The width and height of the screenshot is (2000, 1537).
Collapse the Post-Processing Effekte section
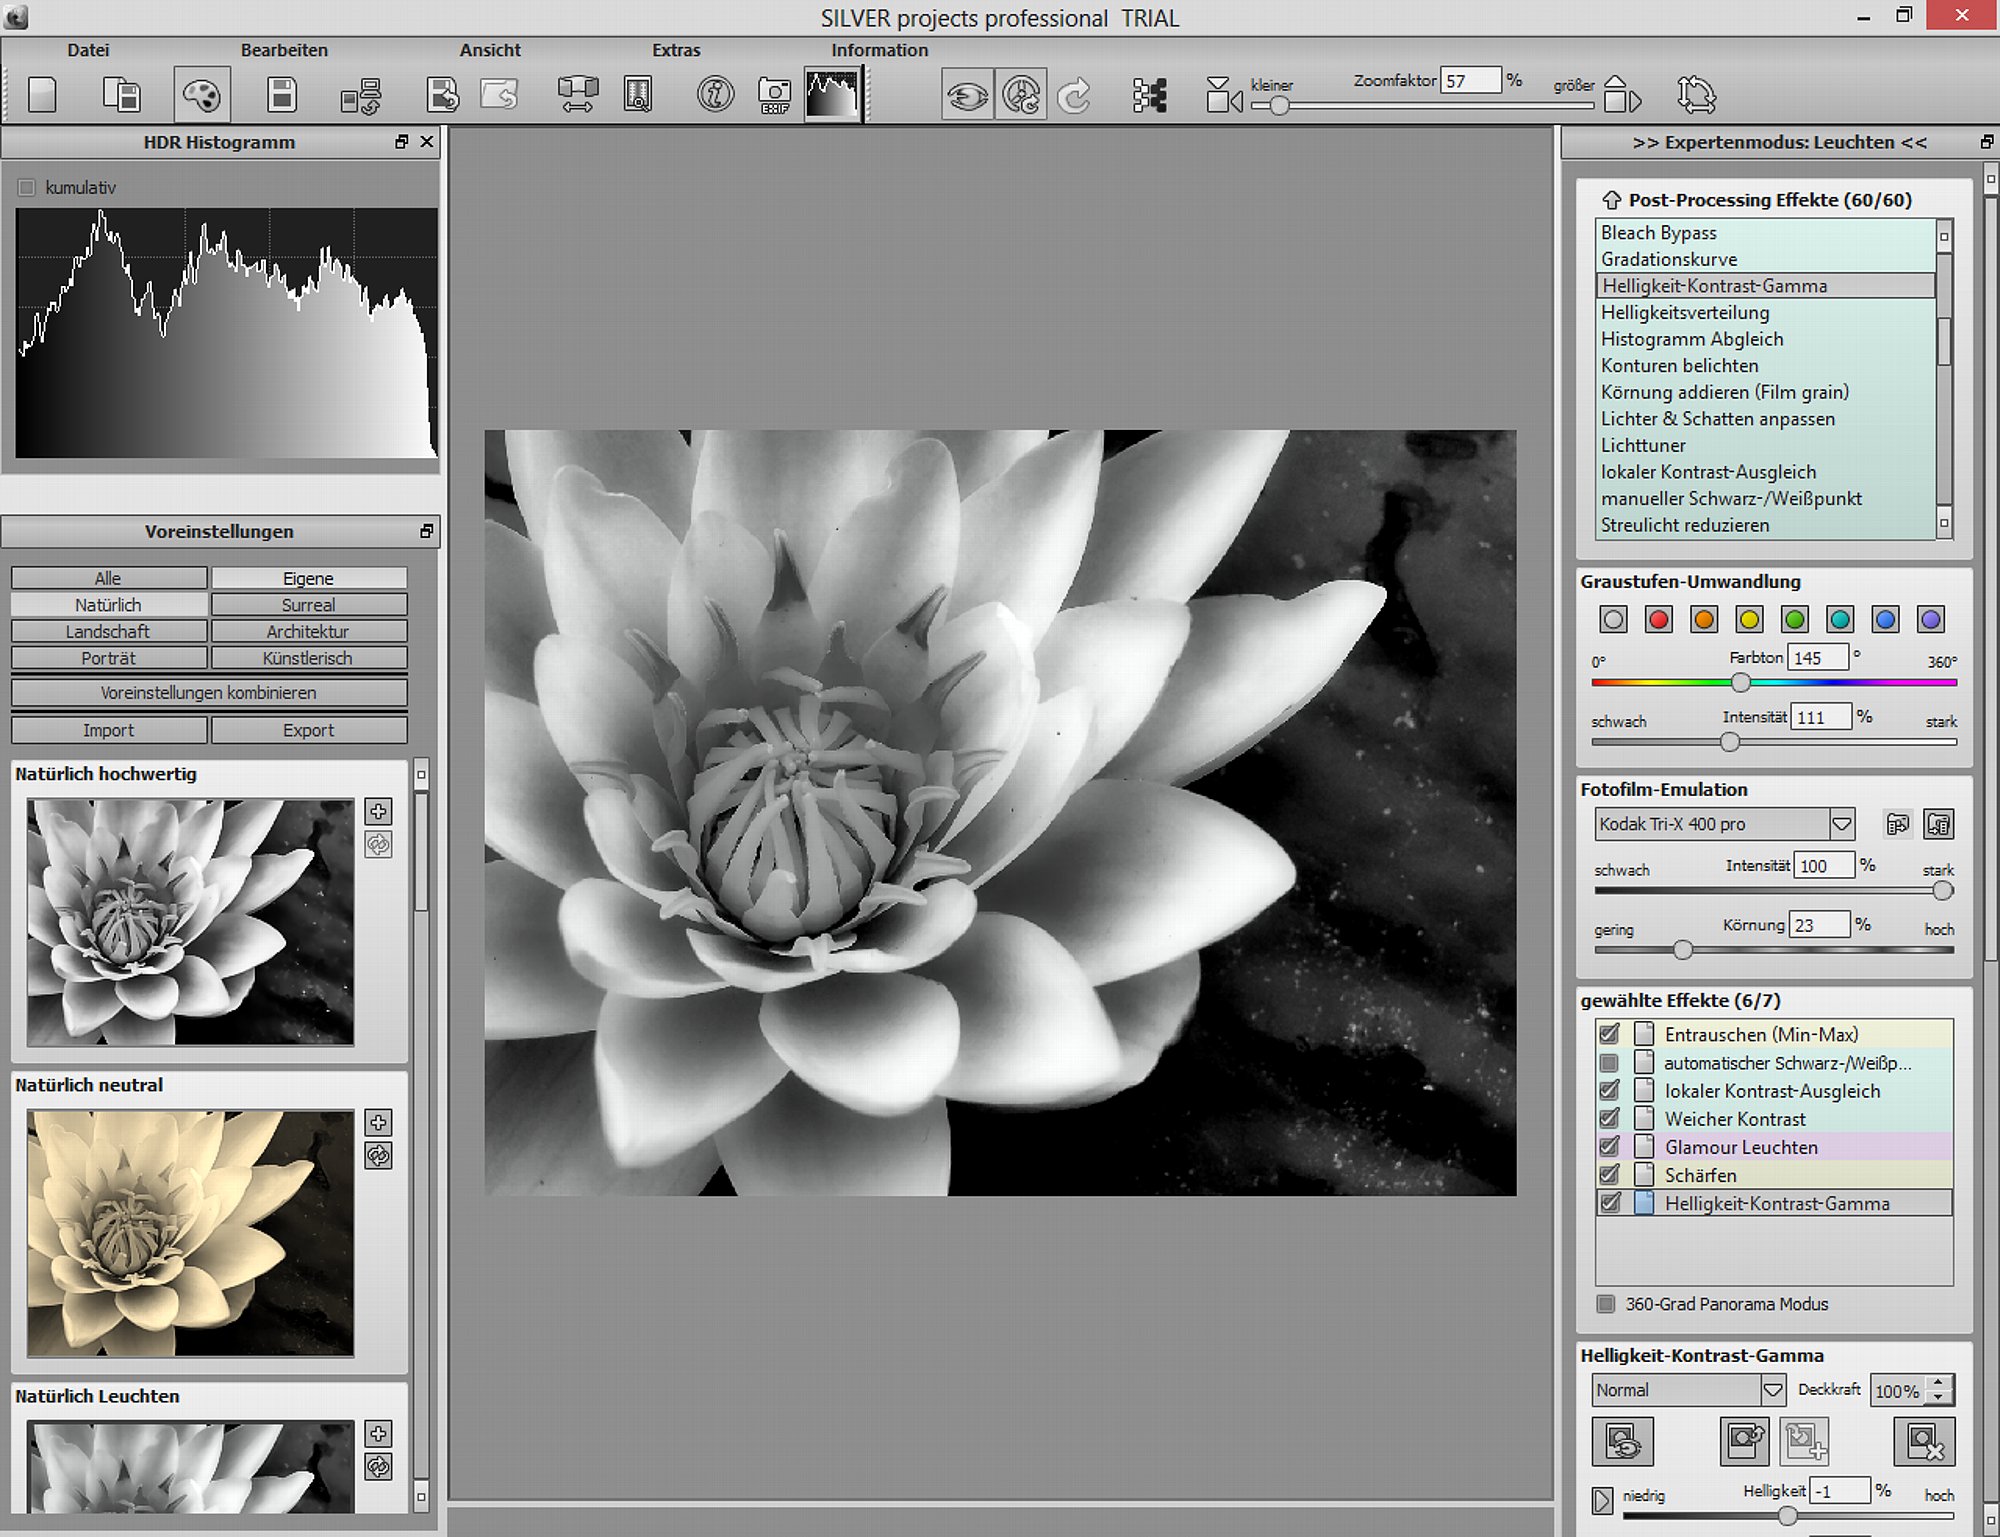[x=1611, y=200]
